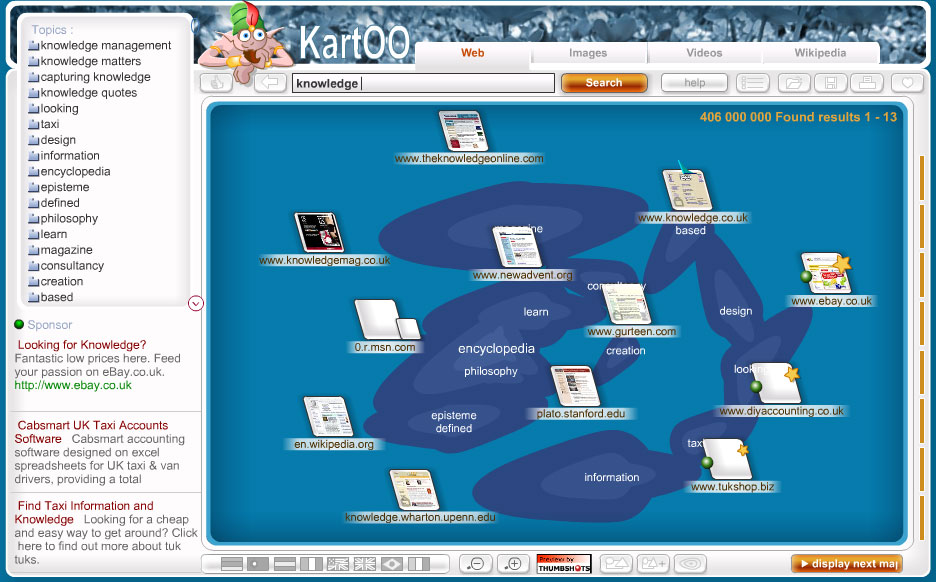Click the print icon in the toolbar

(x=867, y=83)
